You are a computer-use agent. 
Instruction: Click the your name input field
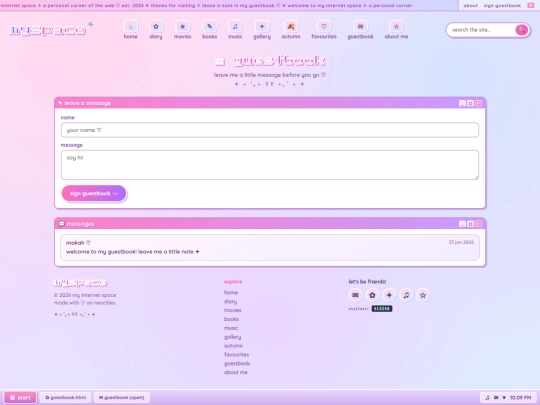tap(270, 130)
